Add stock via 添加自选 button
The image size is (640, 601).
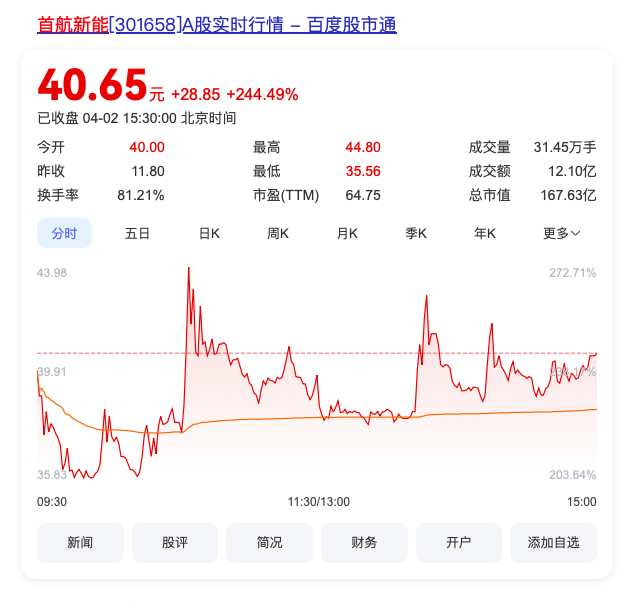coord(553,543)
